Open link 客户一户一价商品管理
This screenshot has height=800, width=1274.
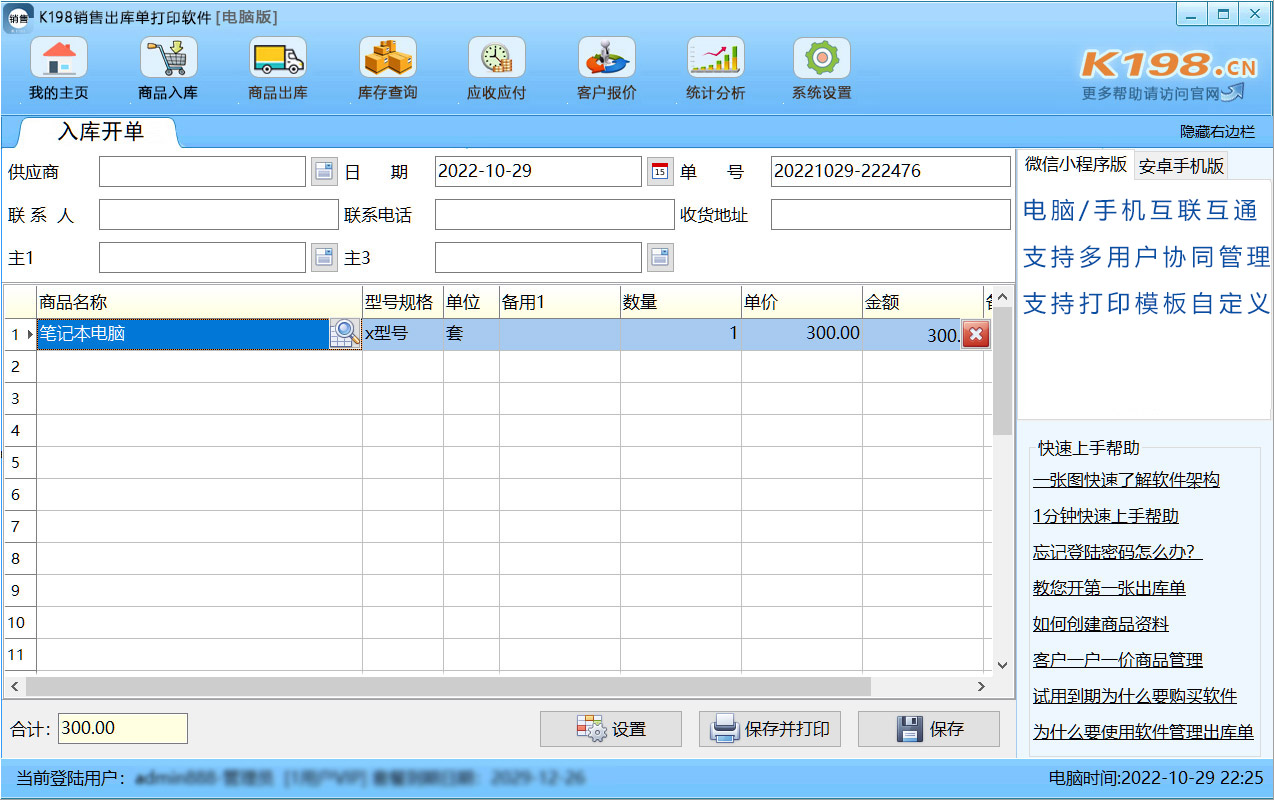(1118, 660)
